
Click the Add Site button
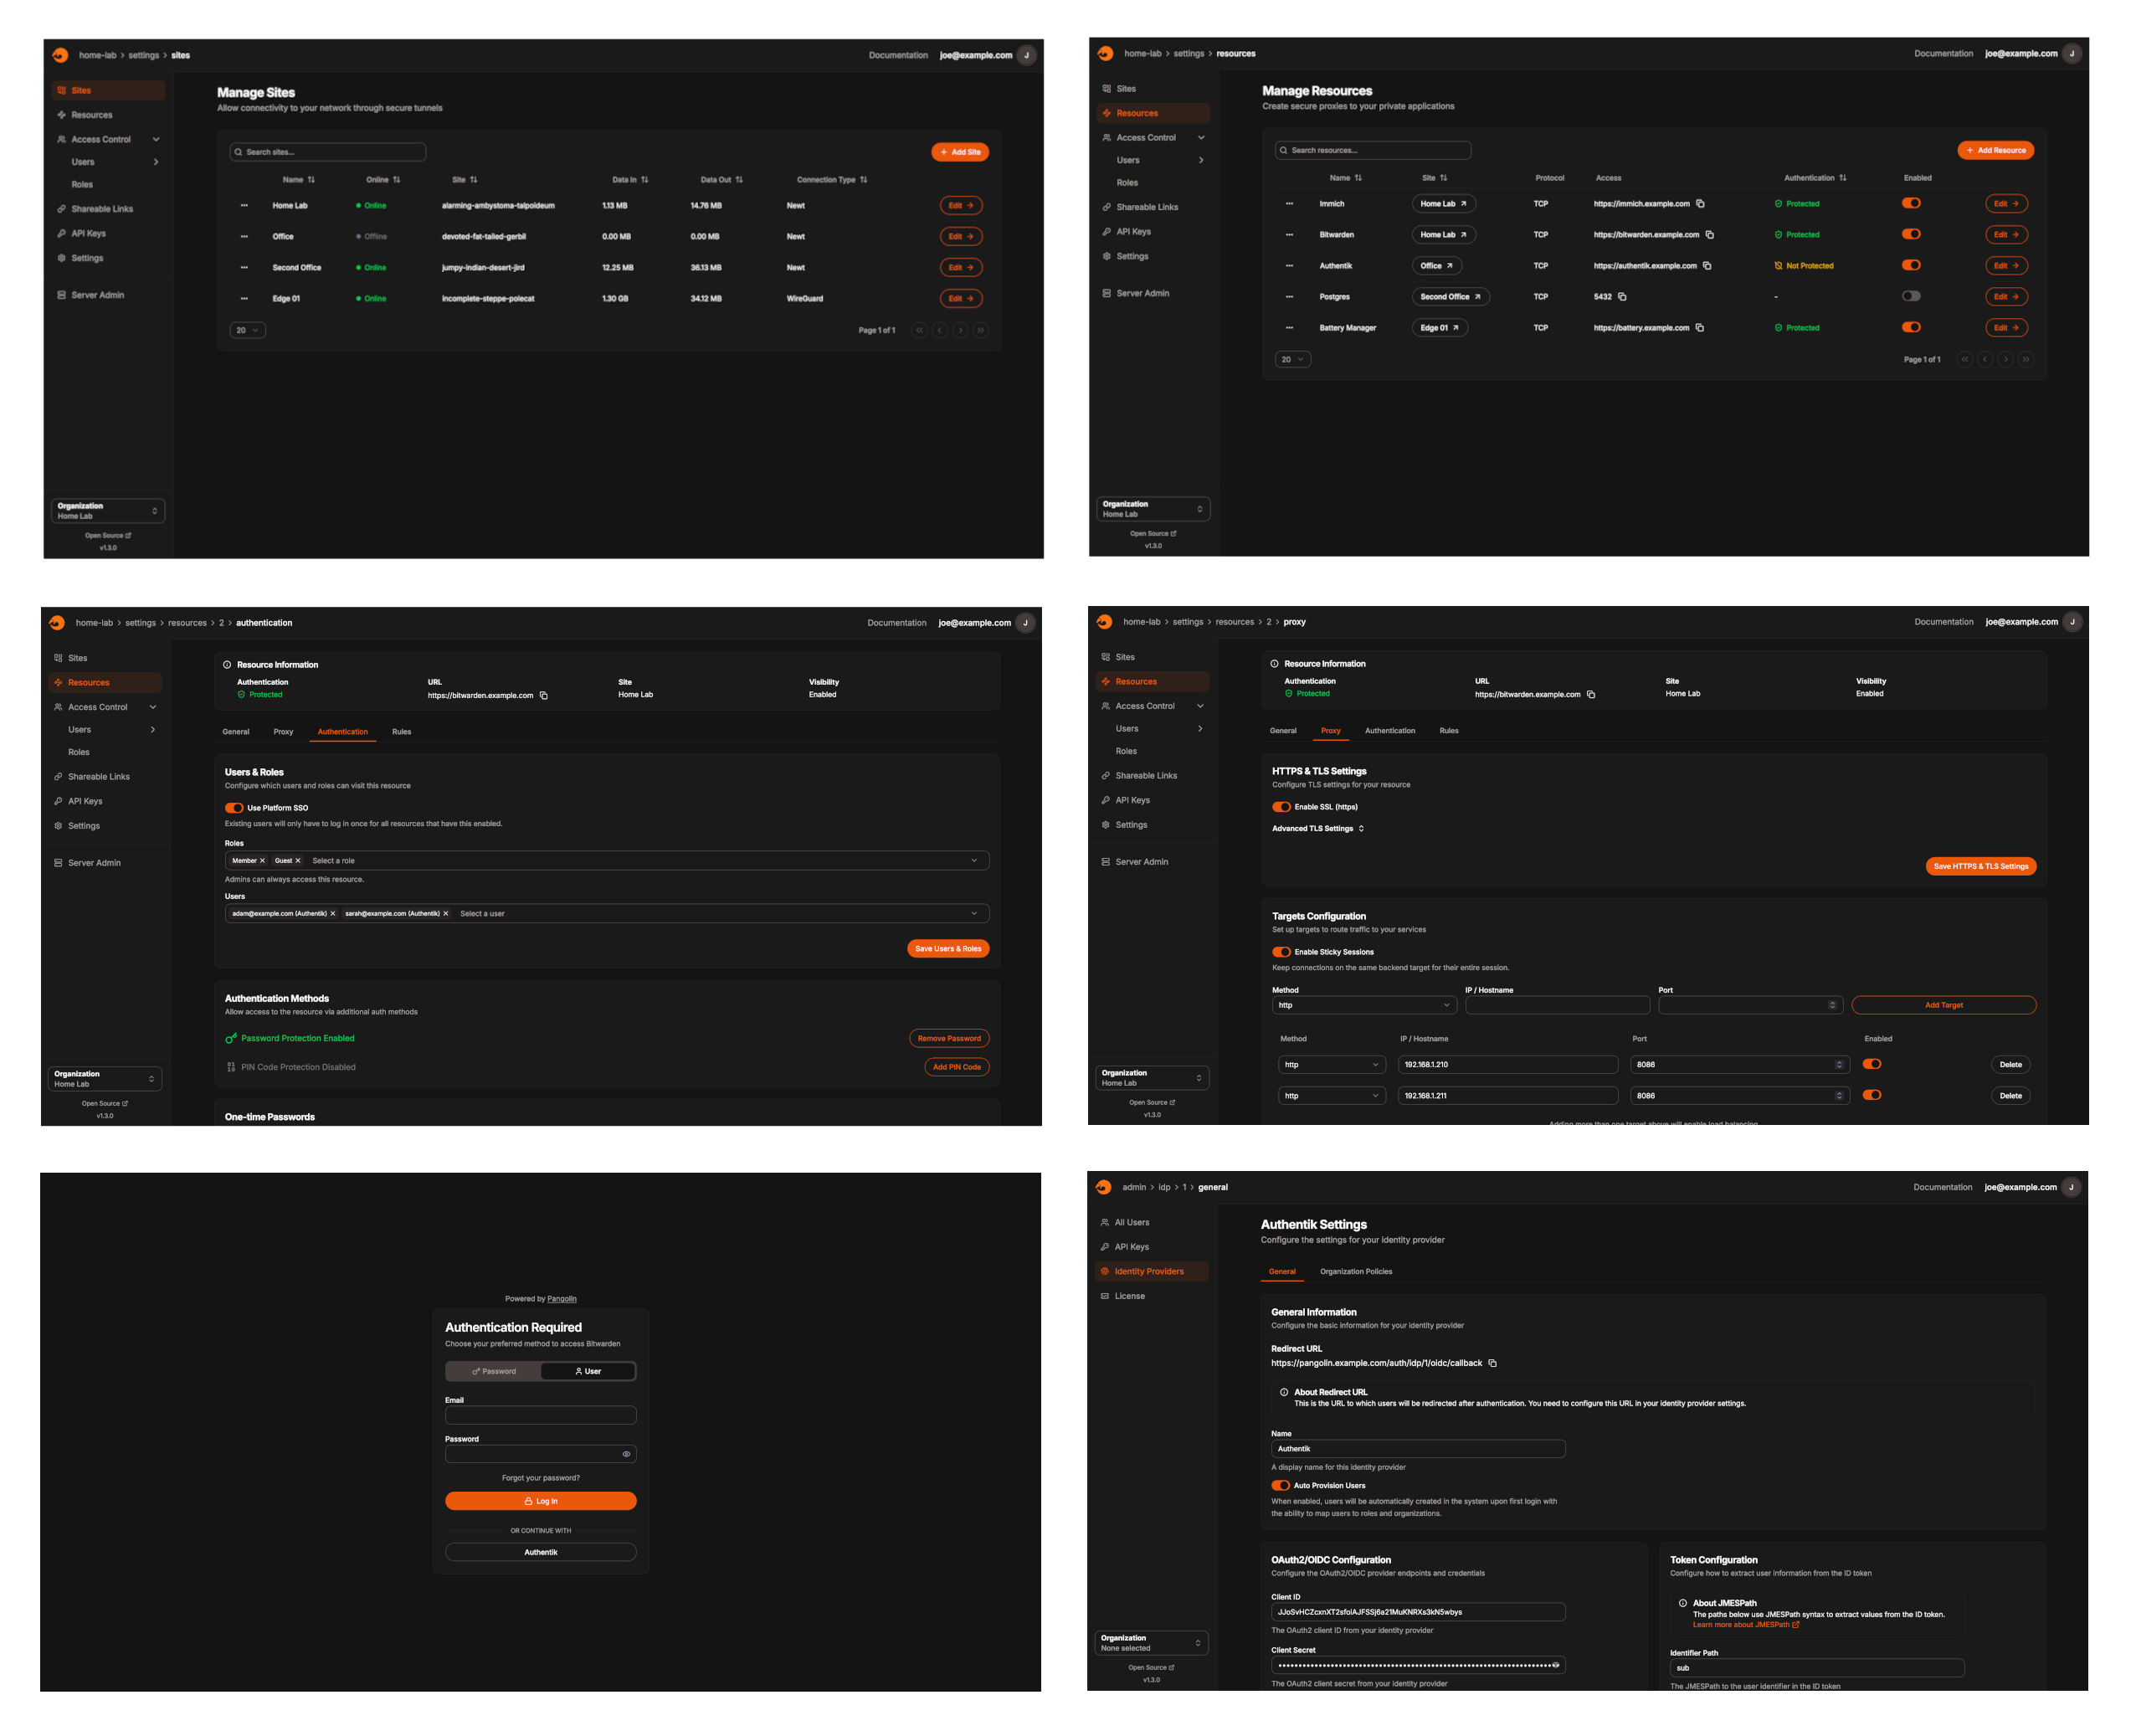coord(960,152)
